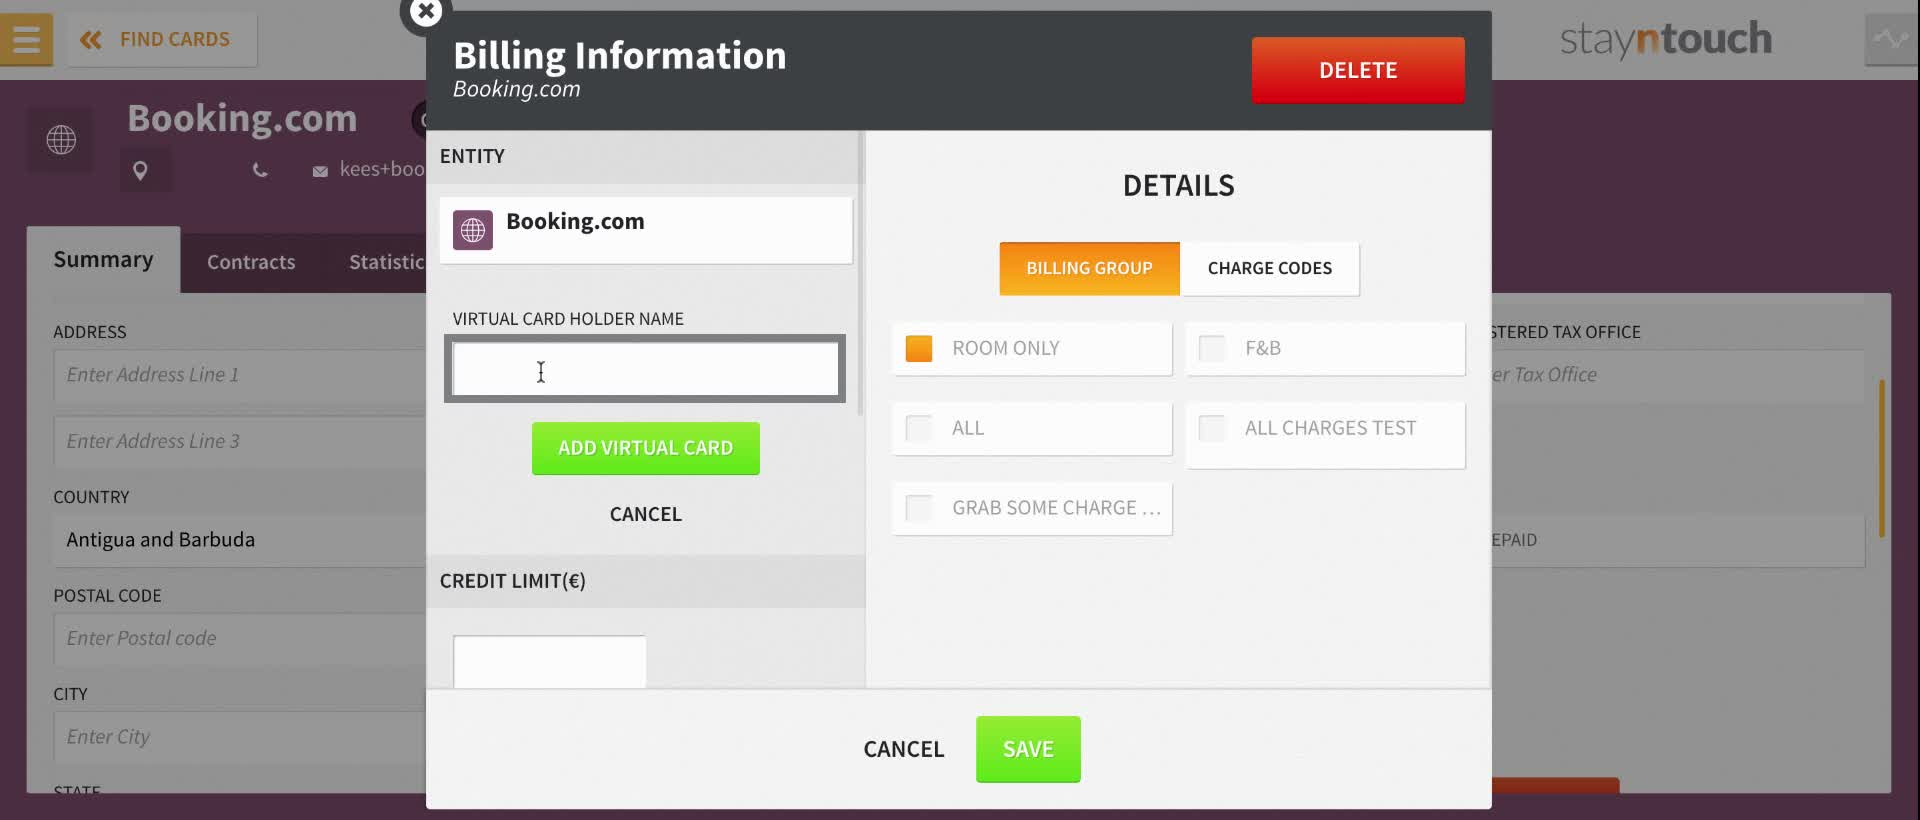Screen dimensions: 1920x820
Task: Check the F&B billing group
Action: [1212, 348]
